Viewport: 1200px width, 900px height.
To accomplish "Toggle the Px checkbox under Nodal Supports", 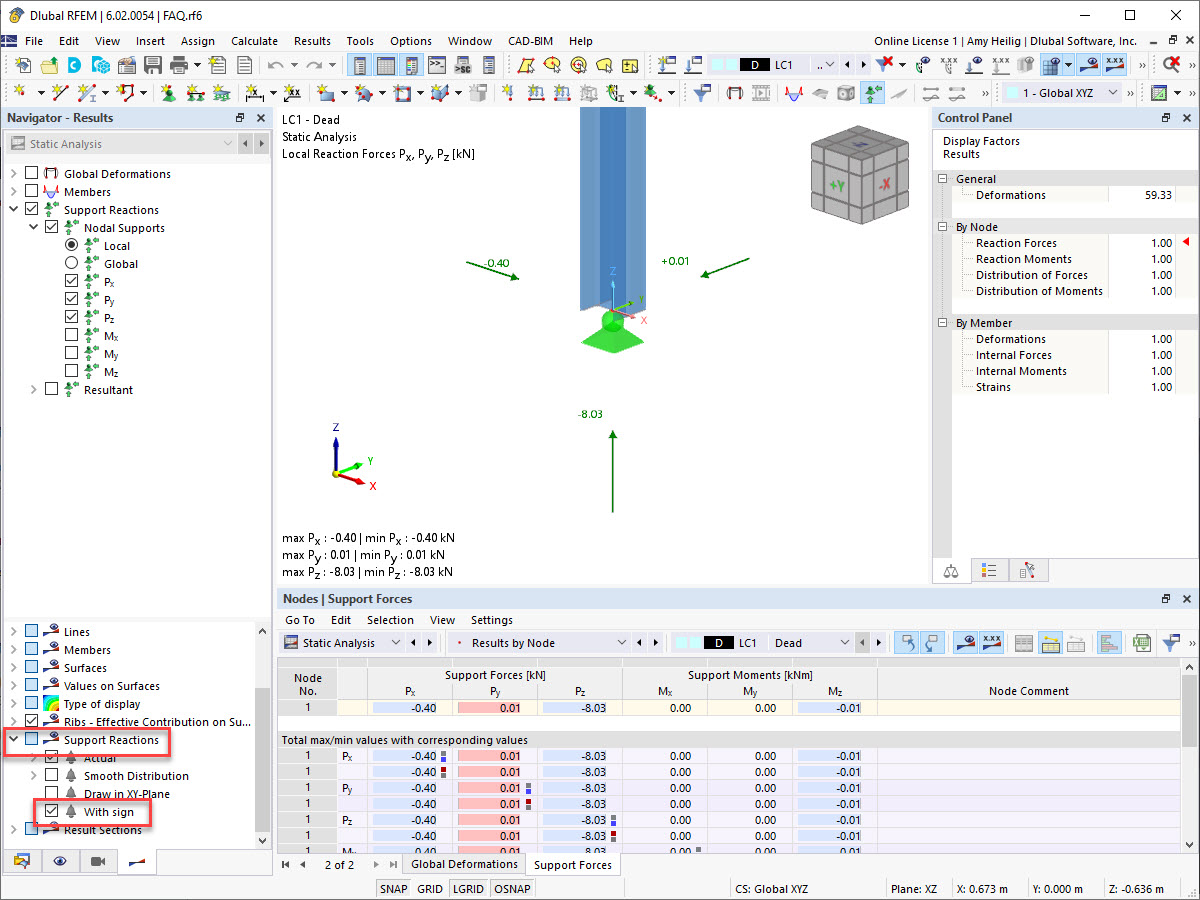I will click(x=70, y=281).
